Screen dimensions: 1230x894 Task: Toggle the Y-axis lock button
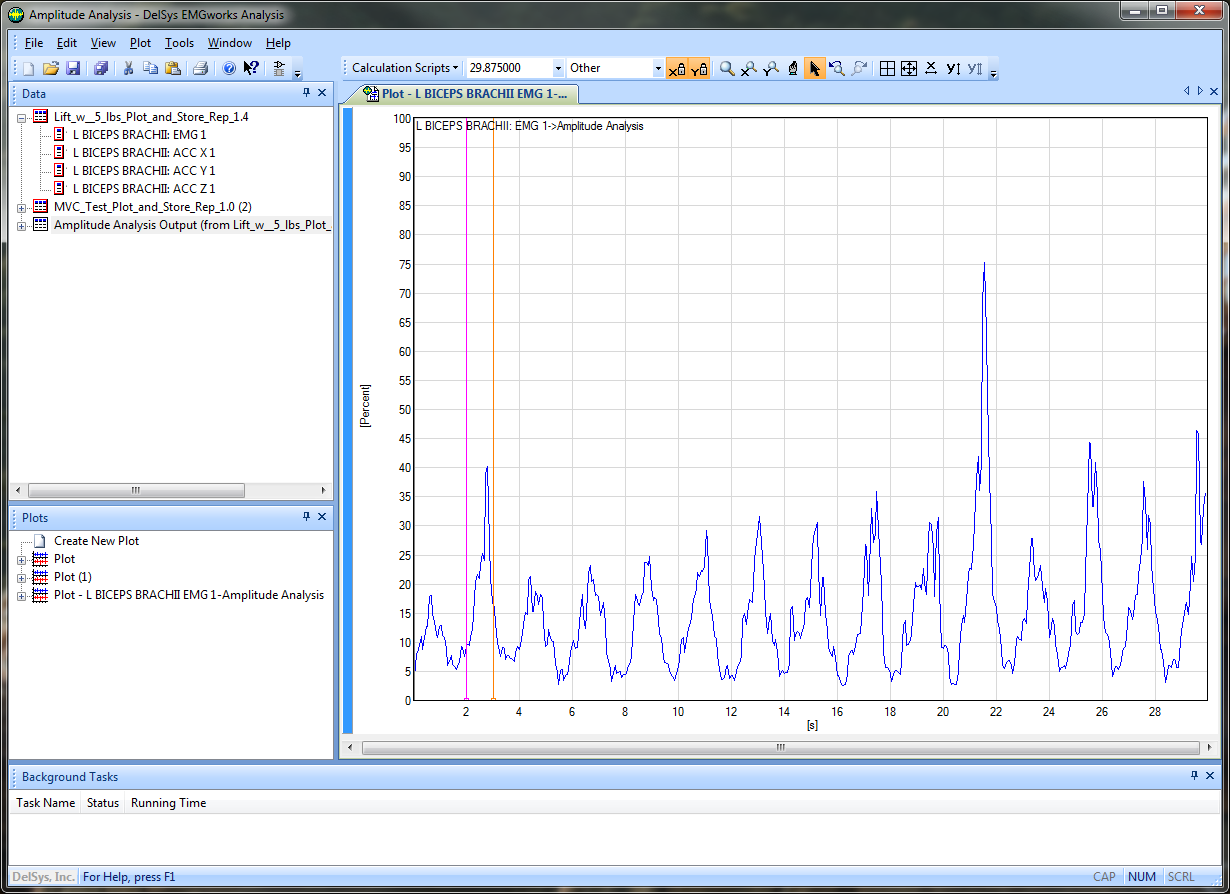click(699, 69)
